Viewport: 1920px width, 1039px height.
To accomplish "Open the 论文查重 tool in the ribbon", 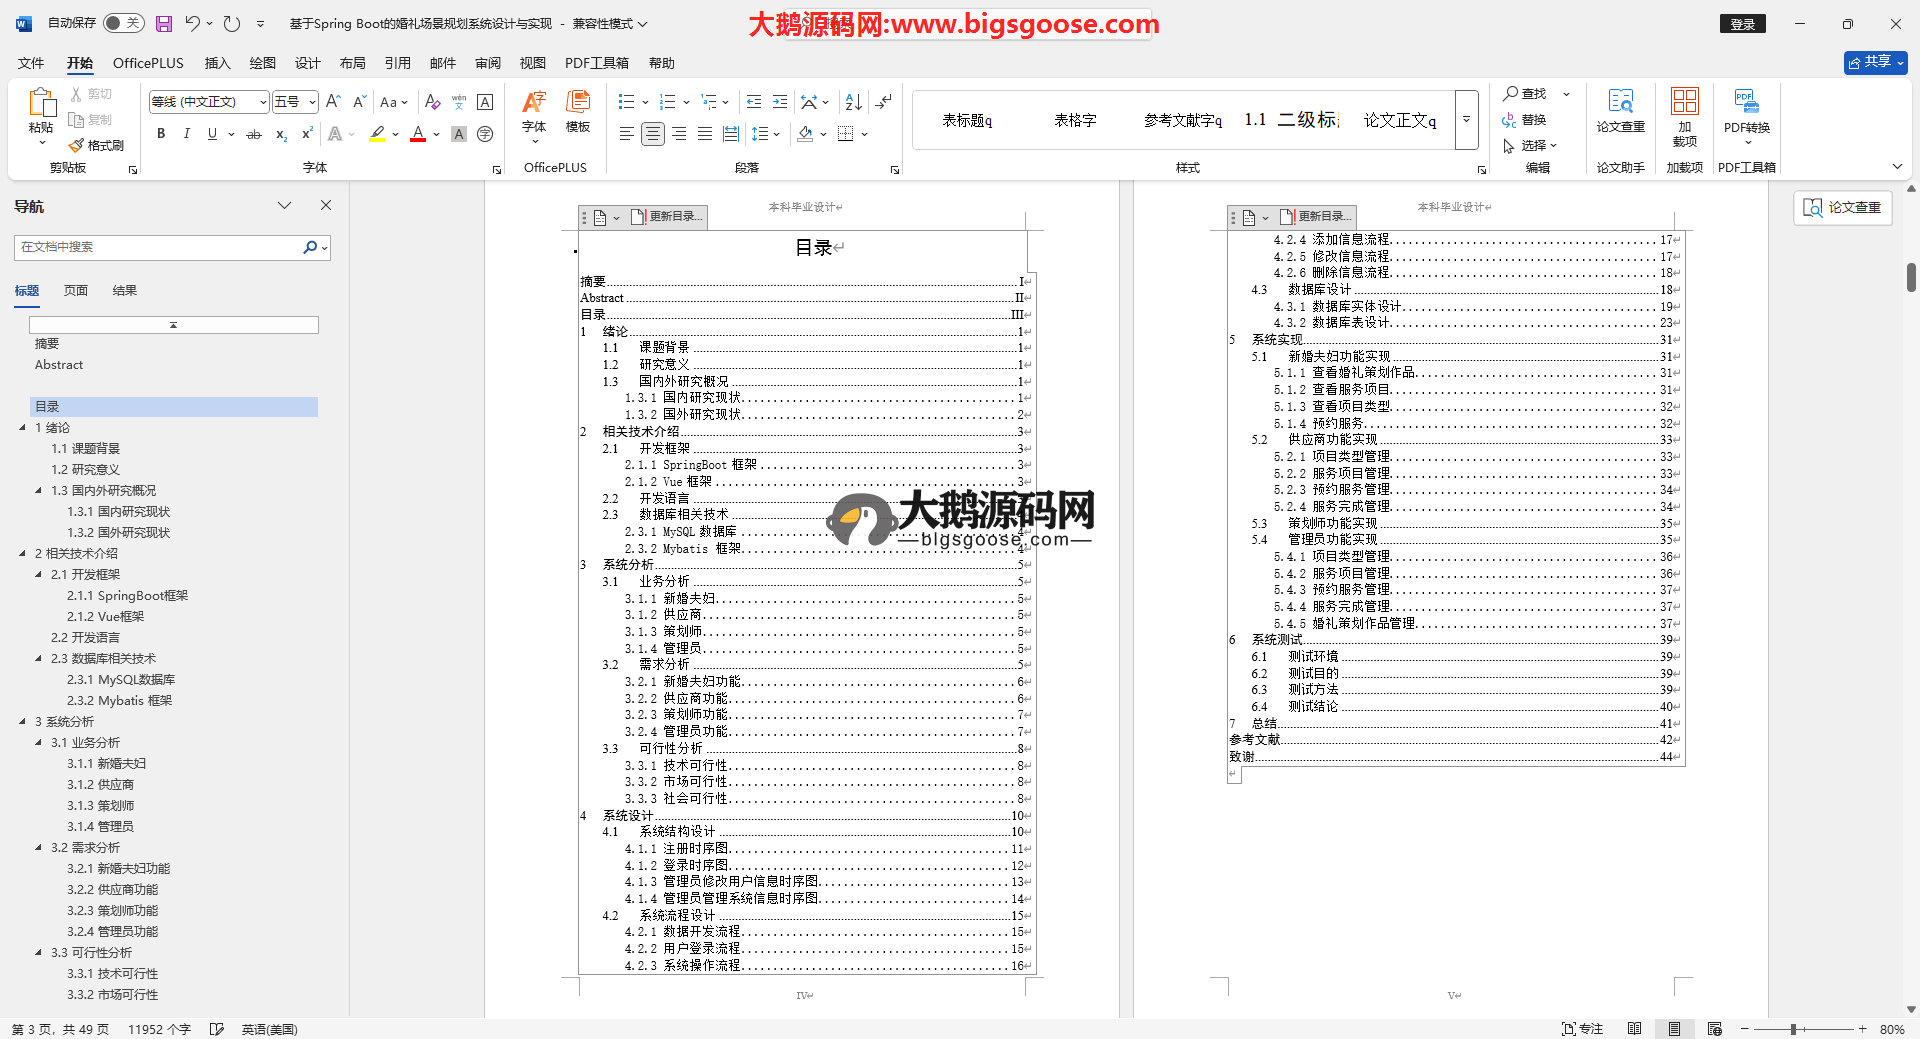I will pyautogui.click(x=1620, y=111).
